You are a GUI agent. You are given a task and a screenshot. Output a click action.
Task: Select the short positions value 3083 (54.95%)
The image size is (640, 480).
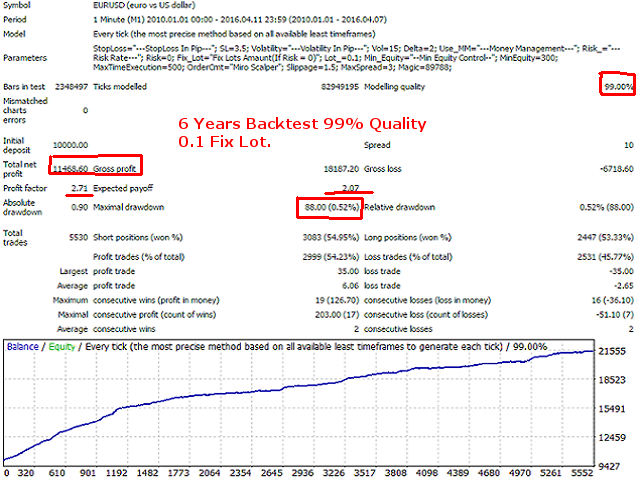(x=331, y=238)
